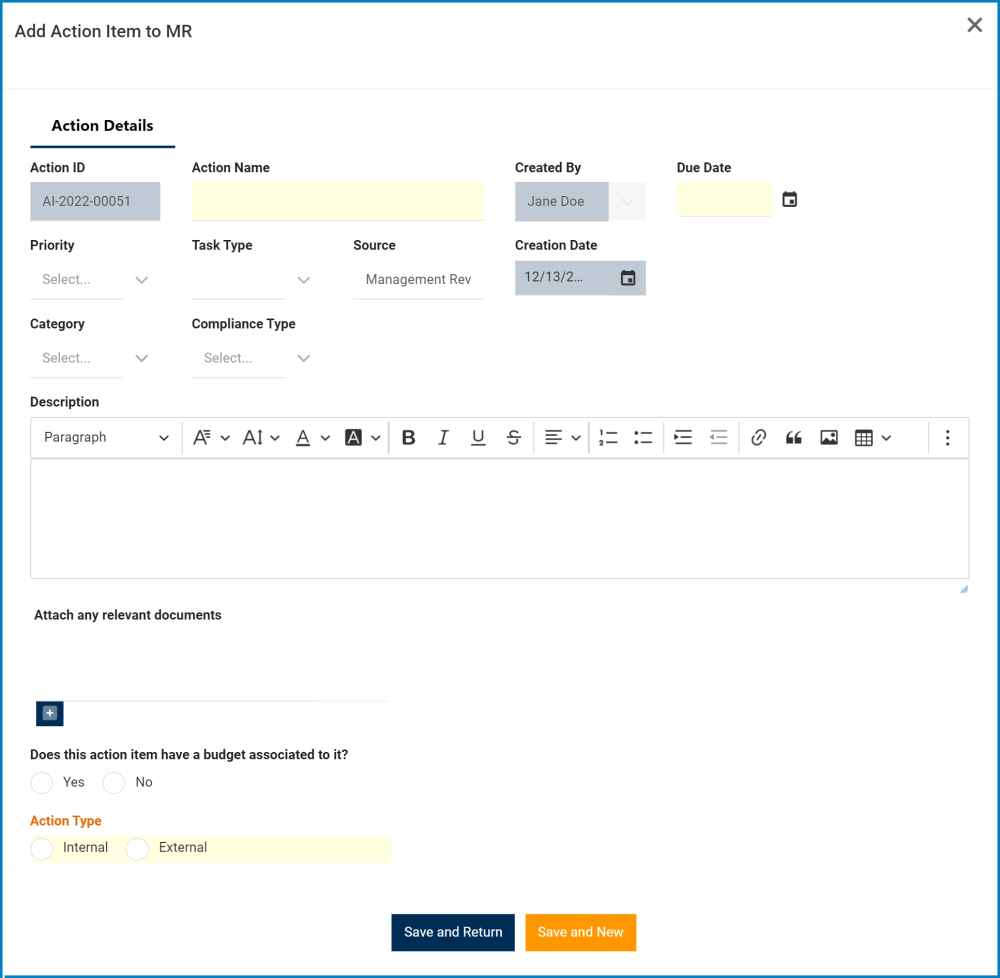Create a numbered list
The height and width of the screenshot is (978, 1000).
point(608,437)
